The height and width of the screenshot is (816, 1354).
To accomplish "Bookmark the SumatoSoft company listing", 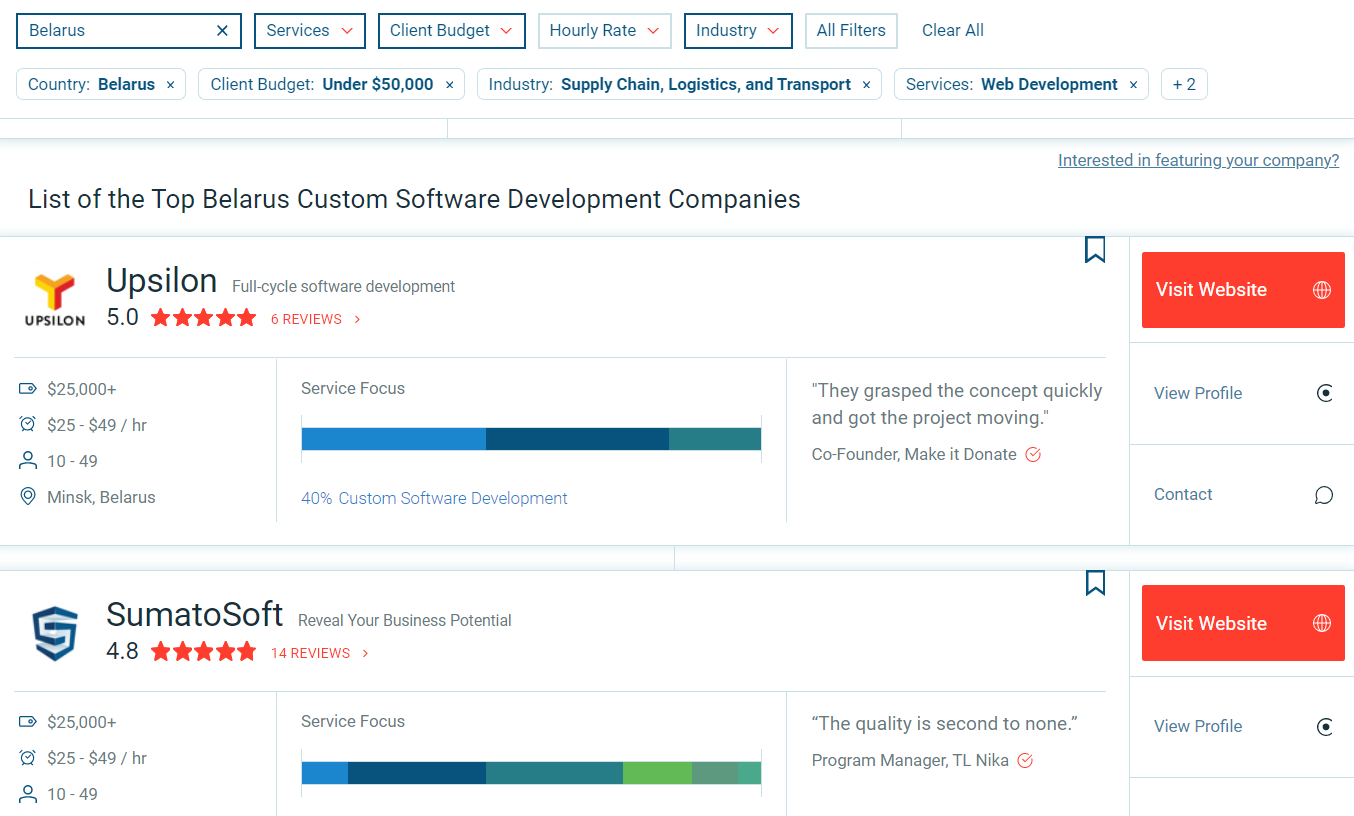I will click(1095, 583).
